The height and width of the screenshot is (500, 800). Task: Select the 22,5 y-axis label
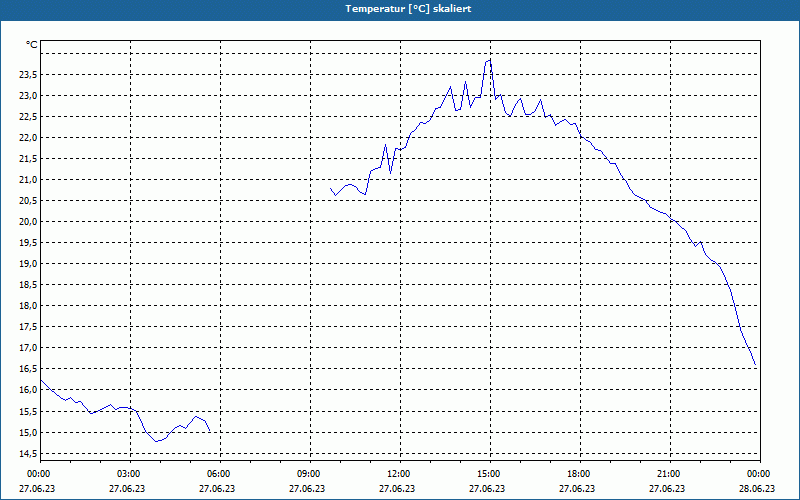click(x=28, y=117)
